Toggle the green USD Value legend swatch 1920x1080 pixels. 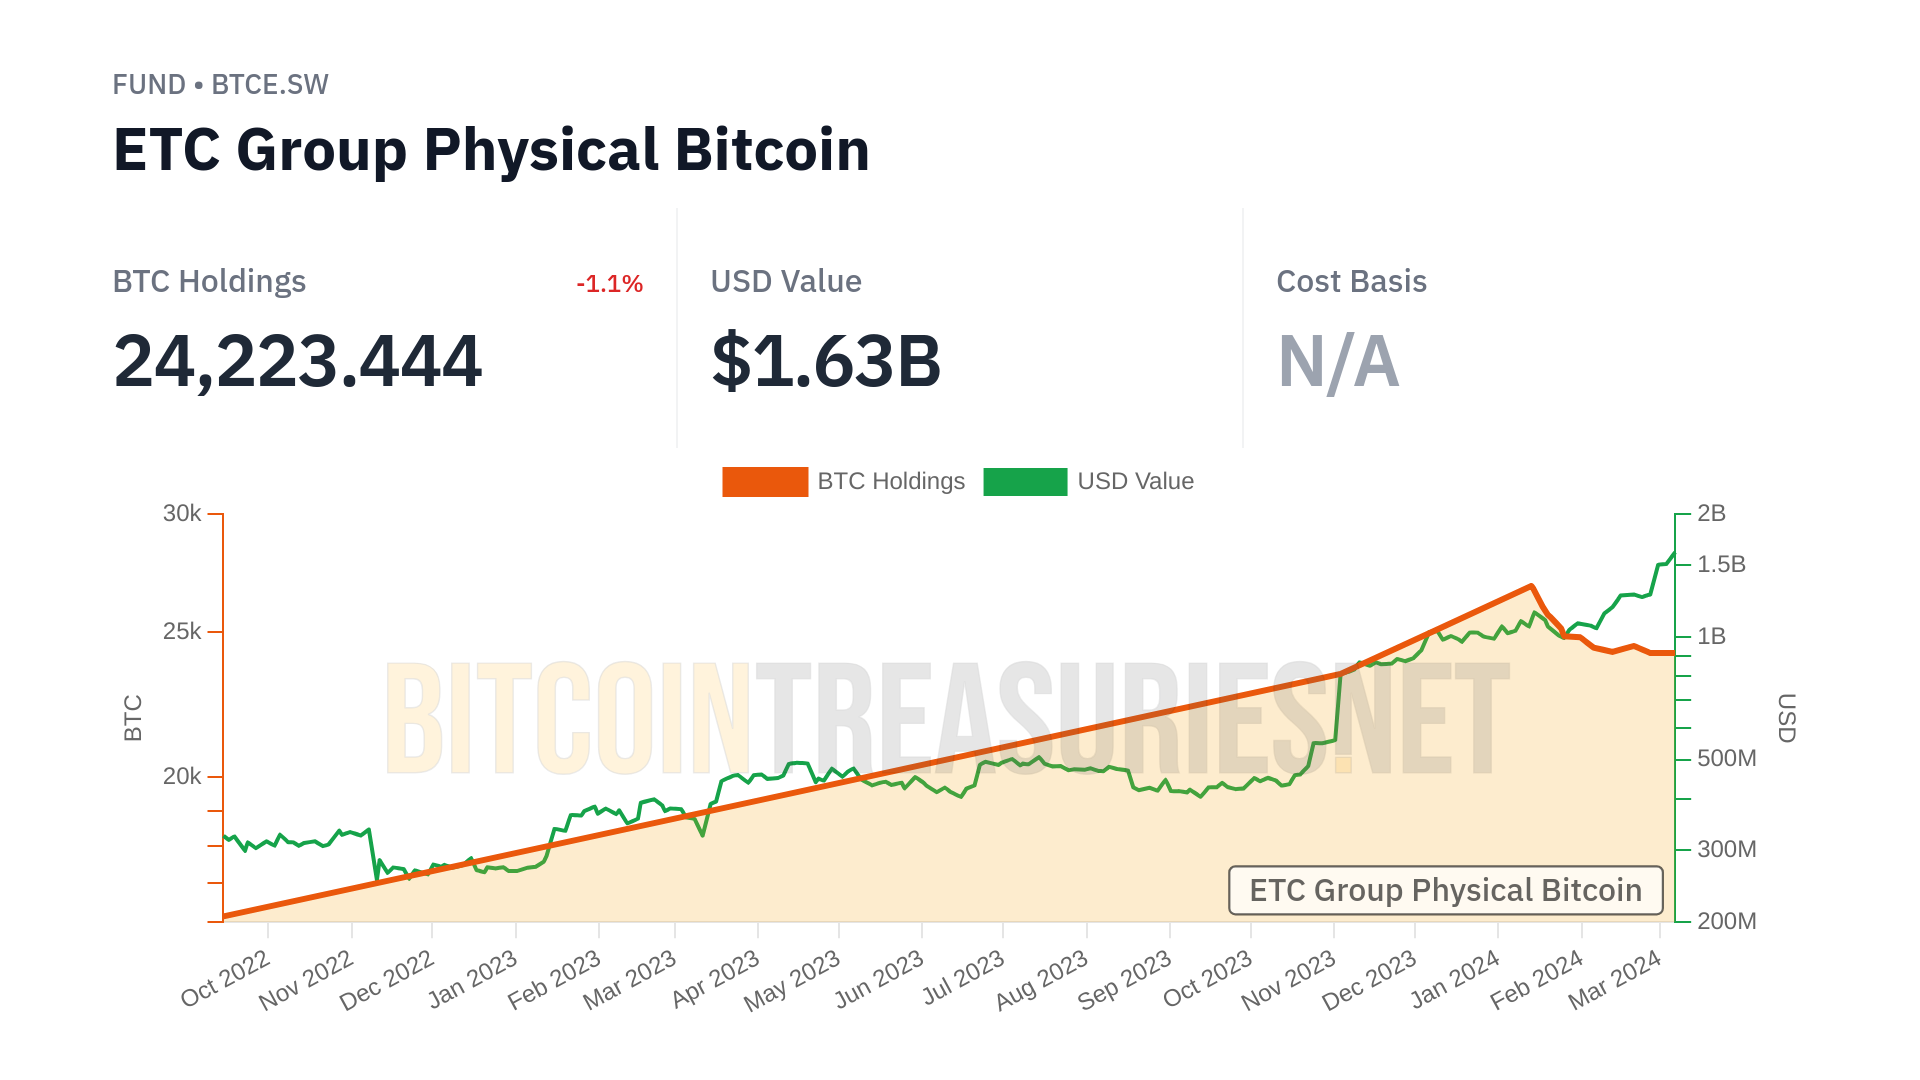pos(1025,482)
